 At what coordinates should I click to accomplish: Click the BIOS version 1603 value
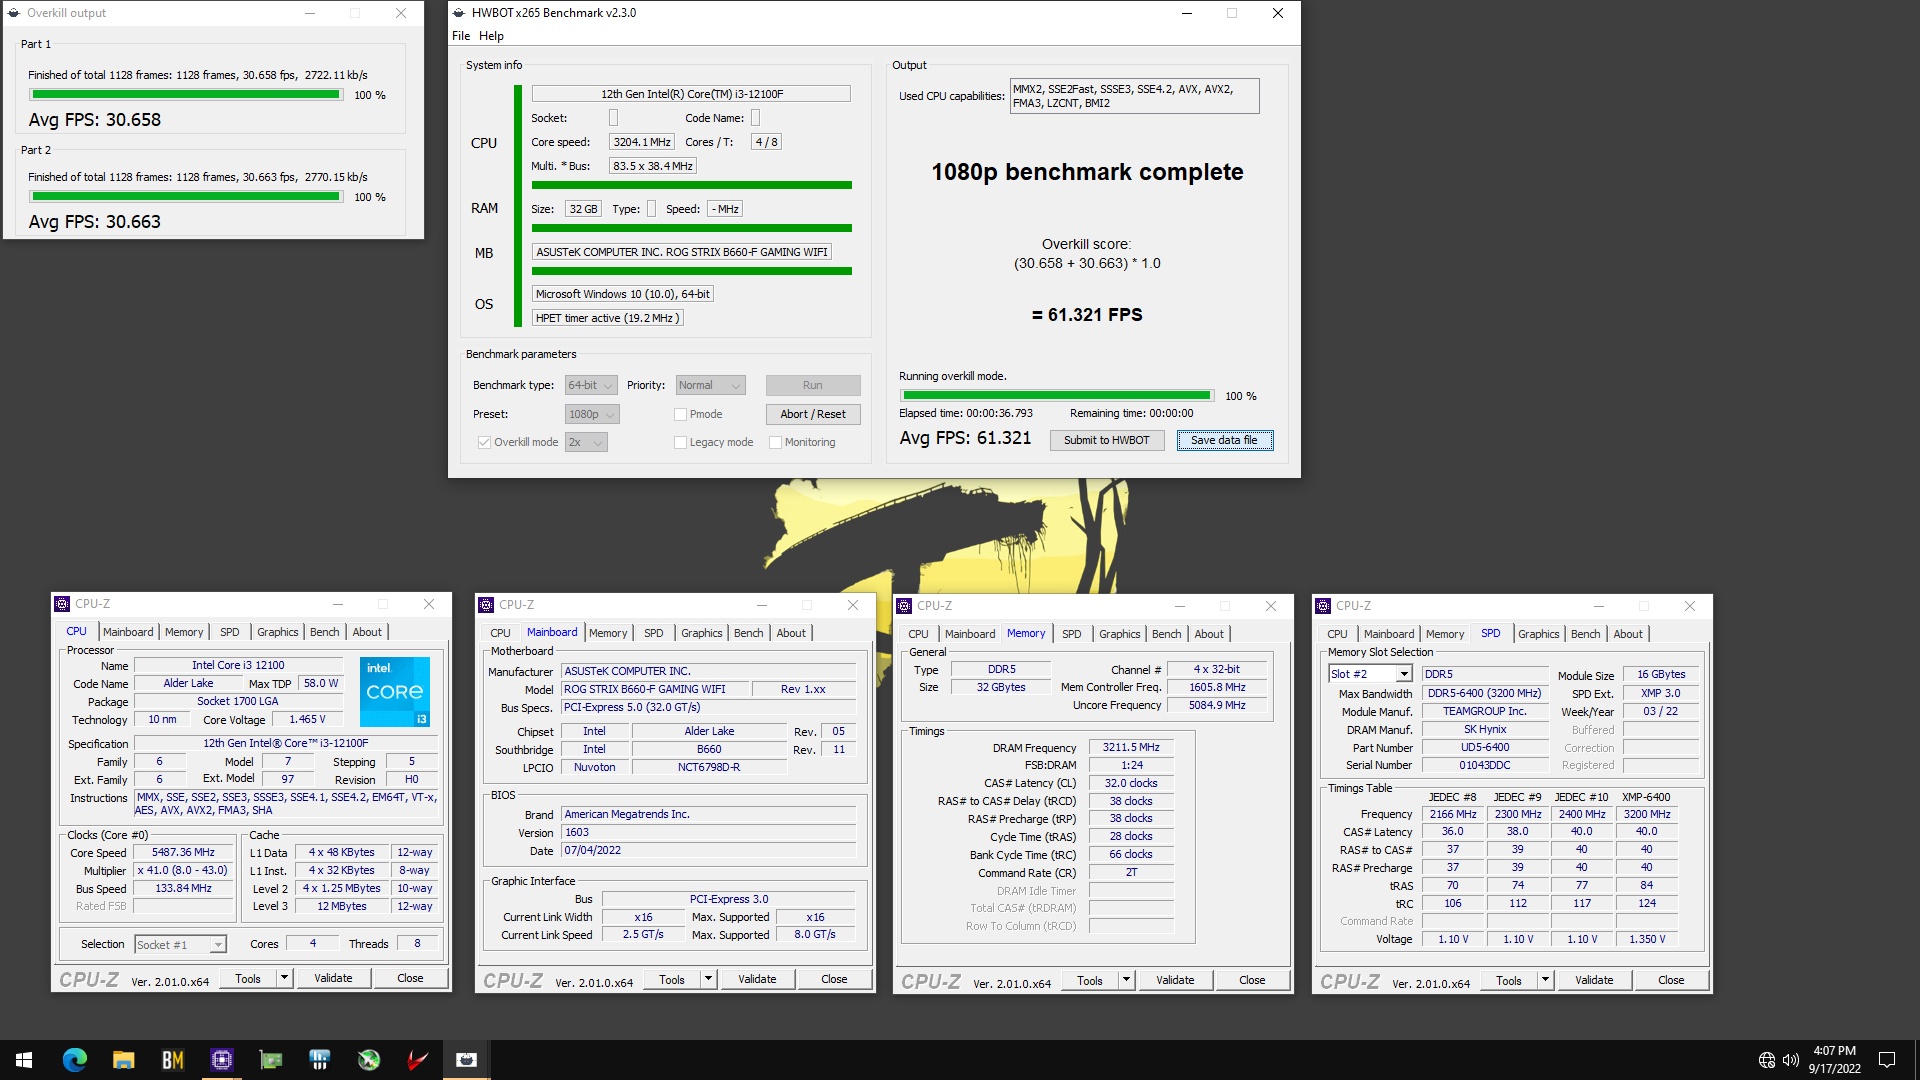tap(709, 832)
